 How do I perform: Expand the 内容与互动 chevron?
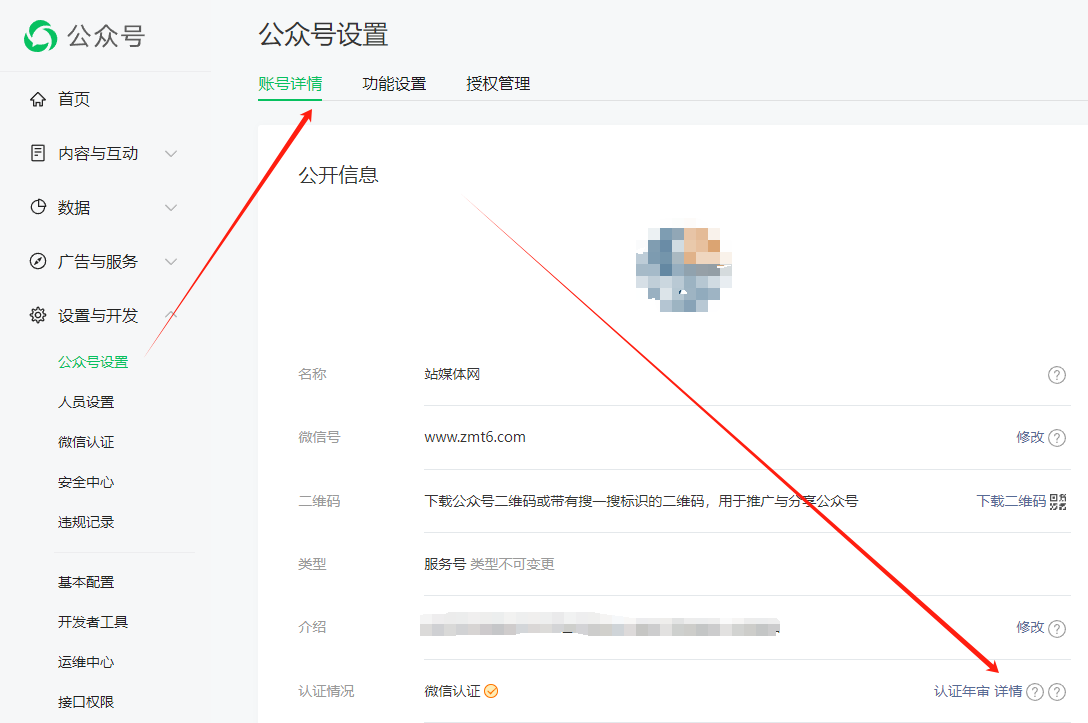[171, 153]
